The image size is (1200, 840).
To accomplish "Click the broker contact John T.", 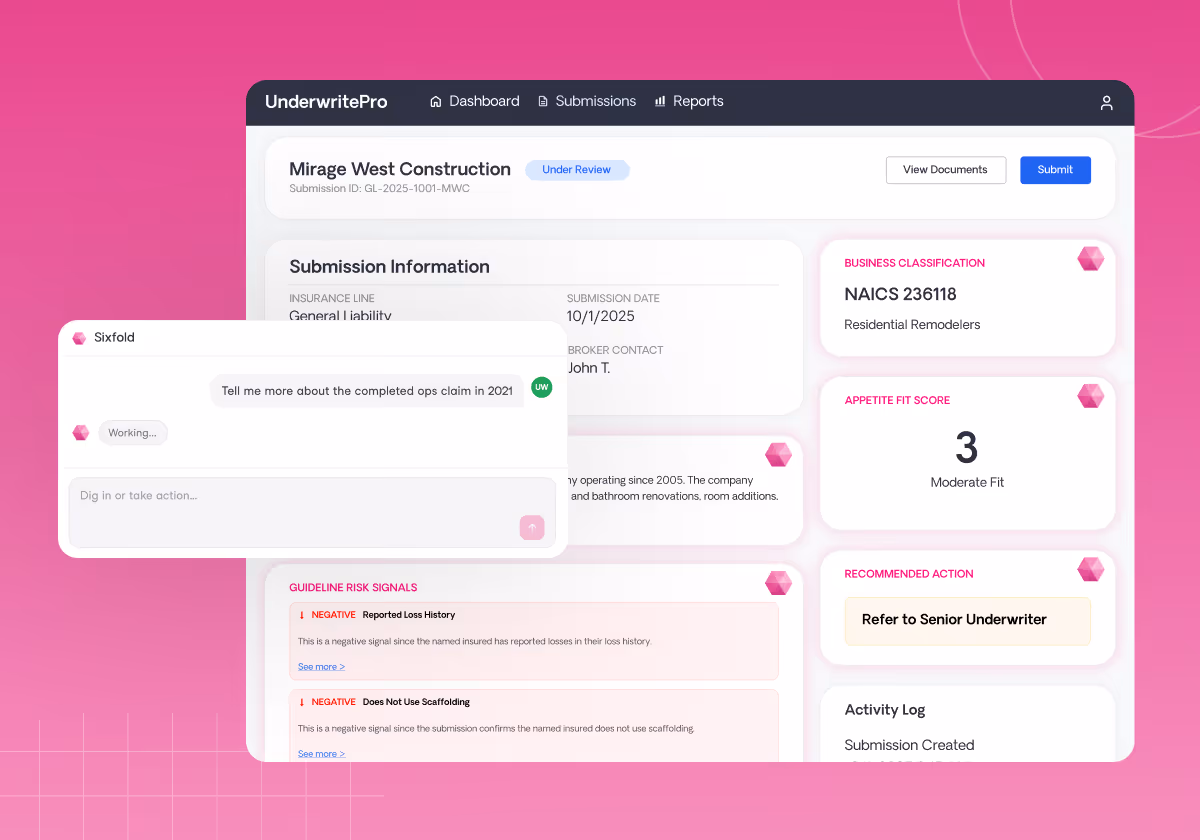I will [x=589, y=368].
